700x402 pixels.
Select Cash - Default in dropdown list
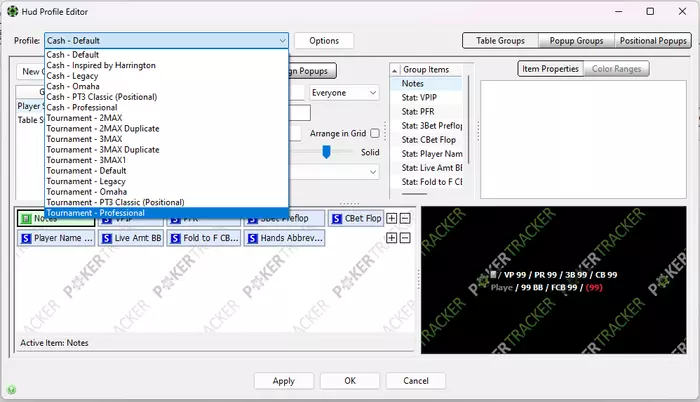point(167,54)
